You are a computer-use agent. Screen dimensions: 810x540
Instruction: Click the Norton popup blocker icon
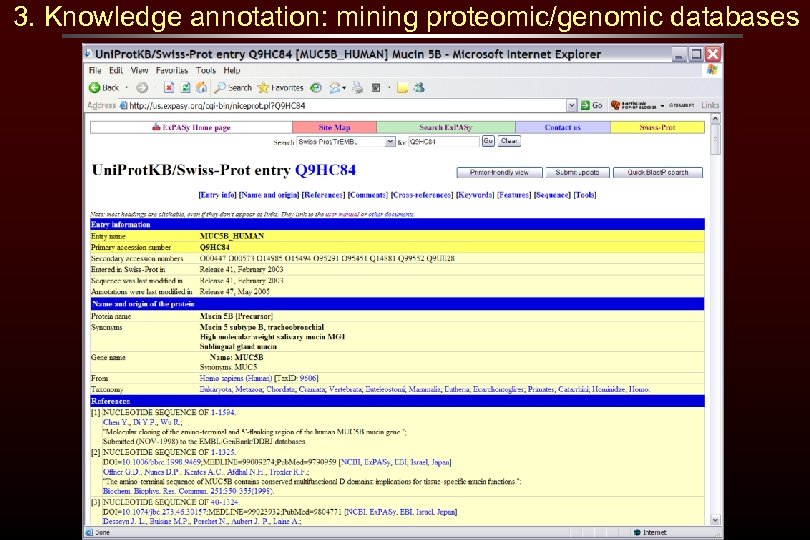pos(615,105)
